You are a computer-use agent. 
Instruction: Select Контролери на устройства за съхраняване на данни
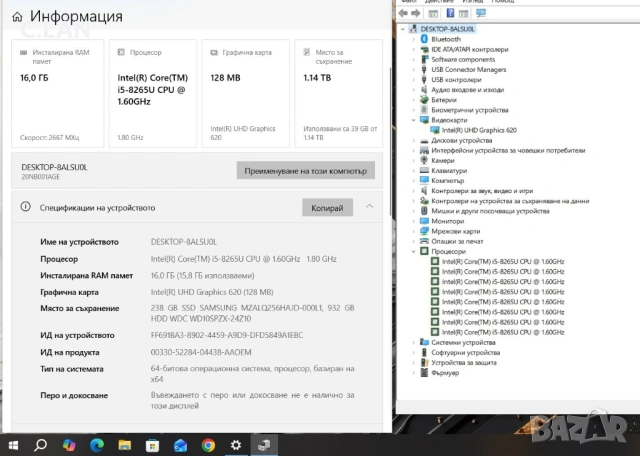click(x=510, y=201)
